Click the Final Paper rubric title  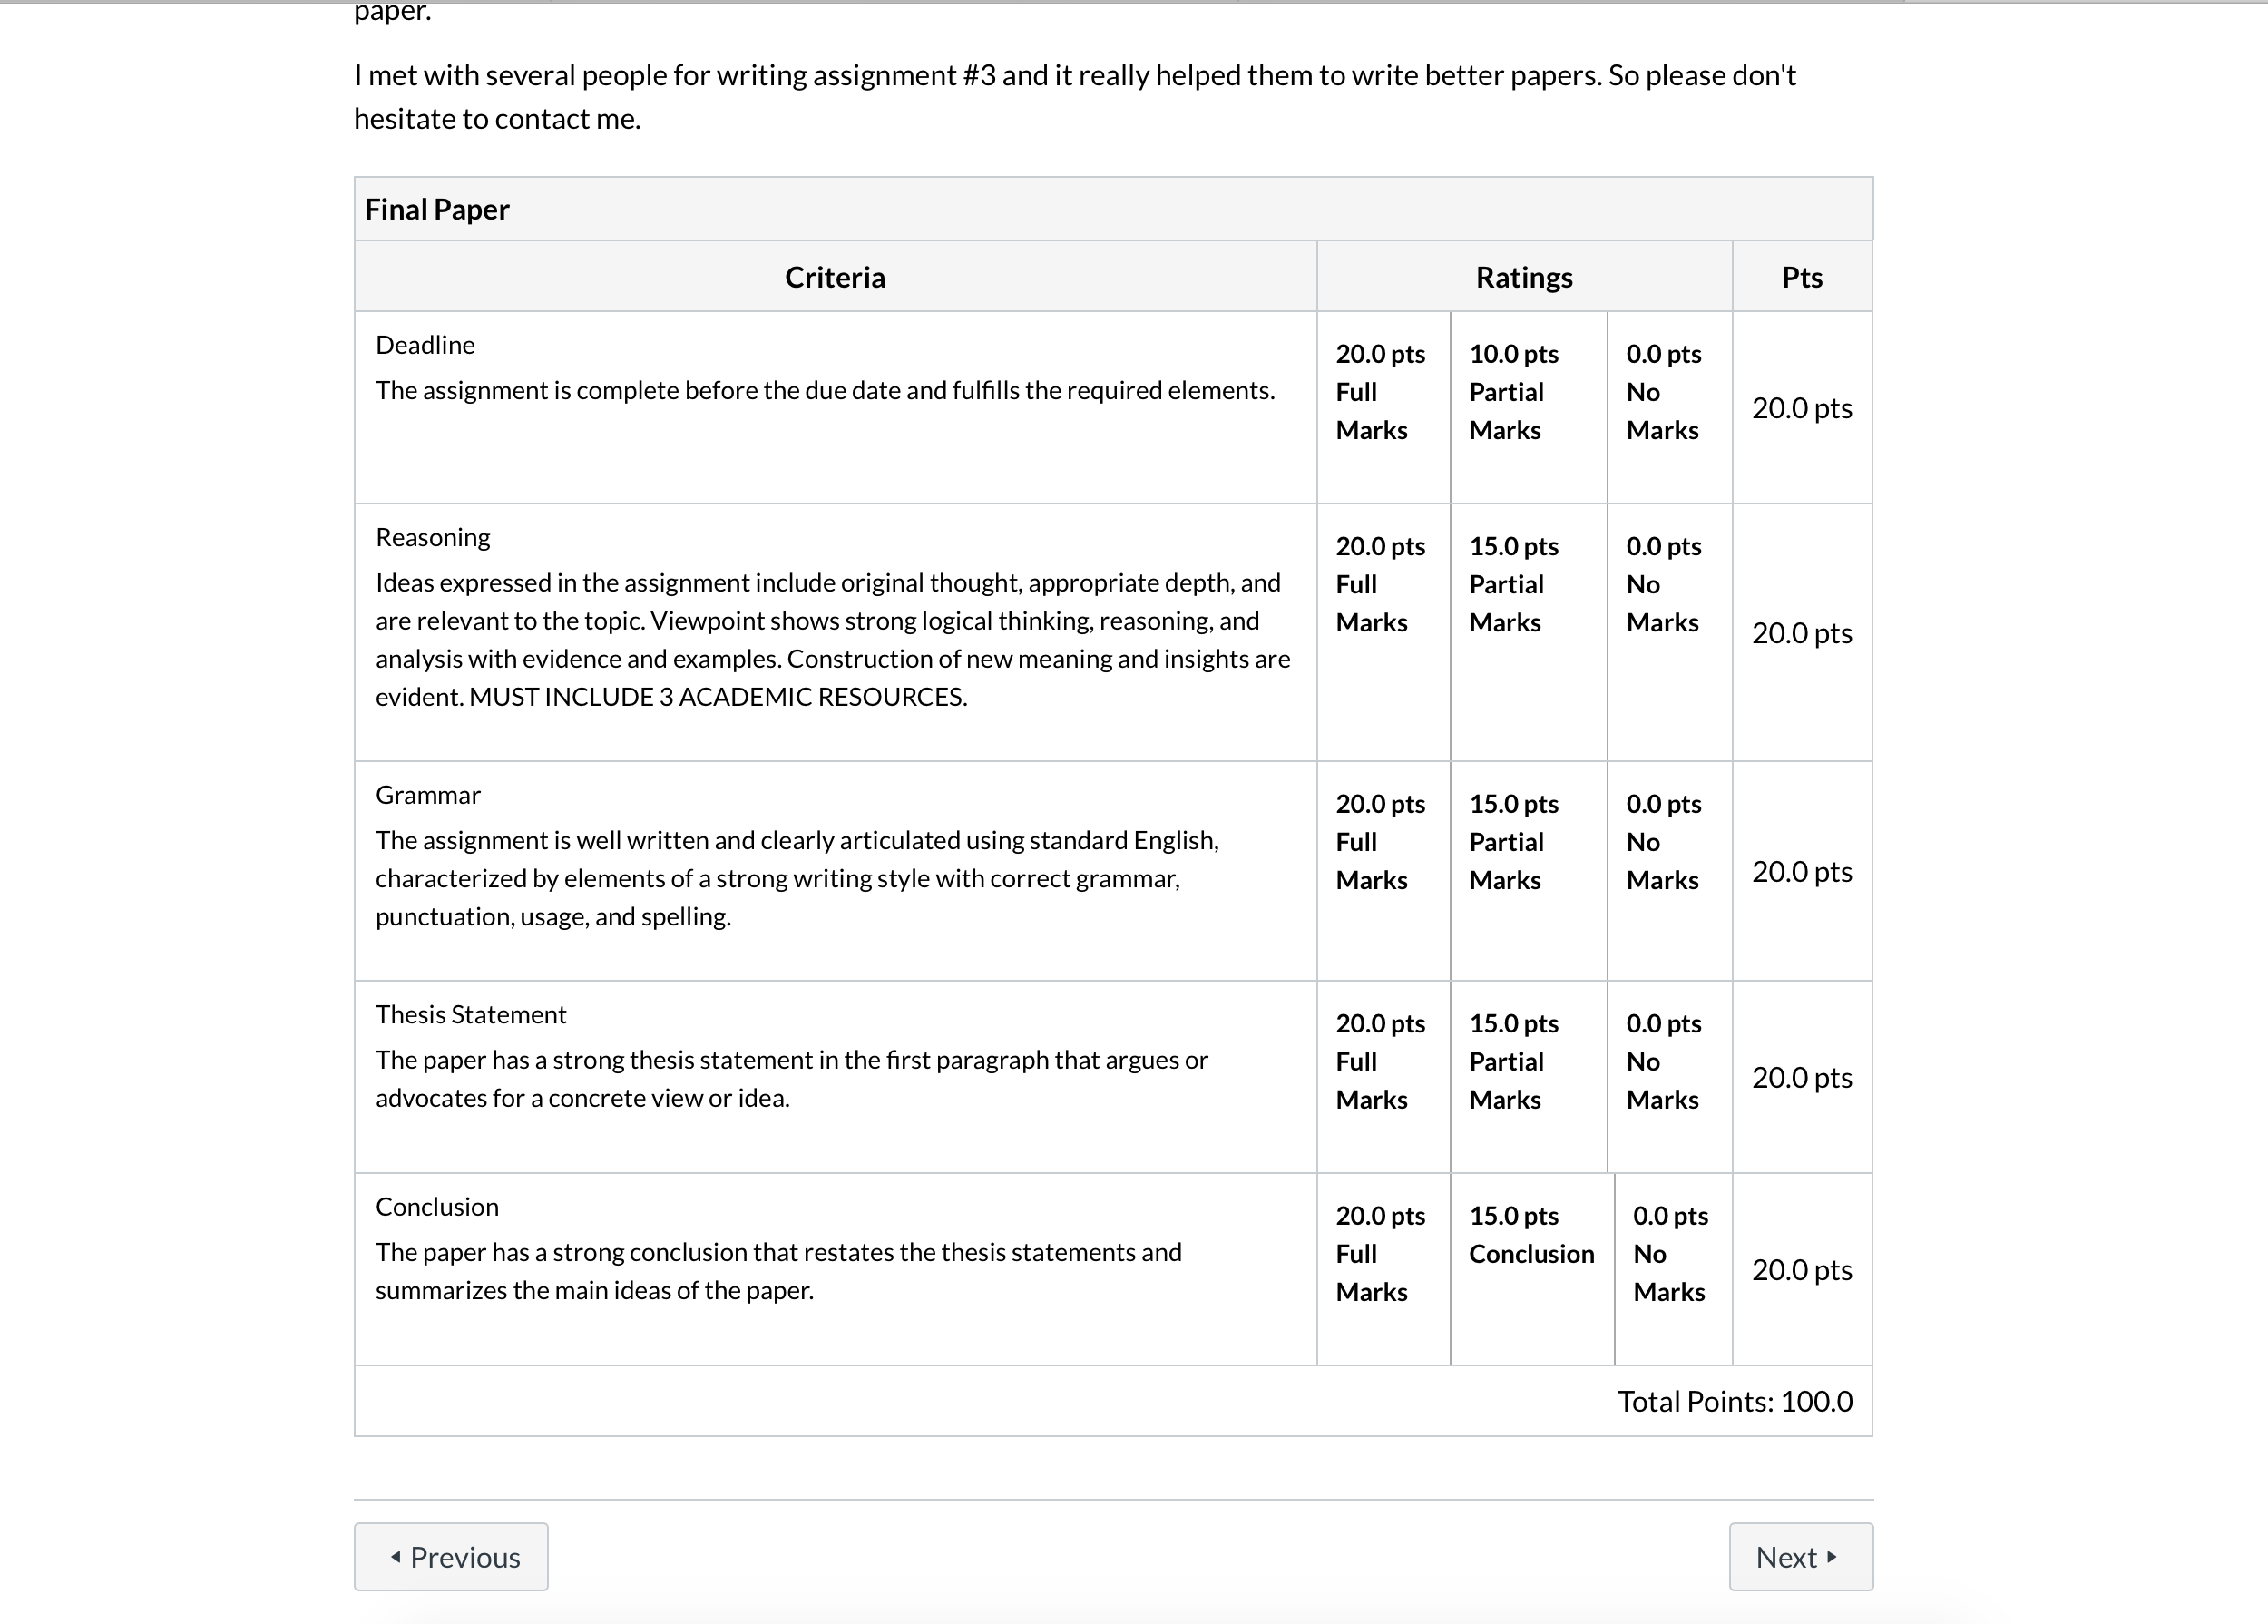click(x=437, y=209)
